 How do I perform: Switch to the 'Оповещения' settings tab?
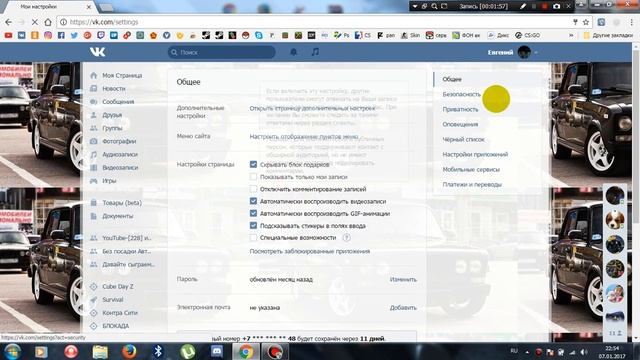point(460,124)
